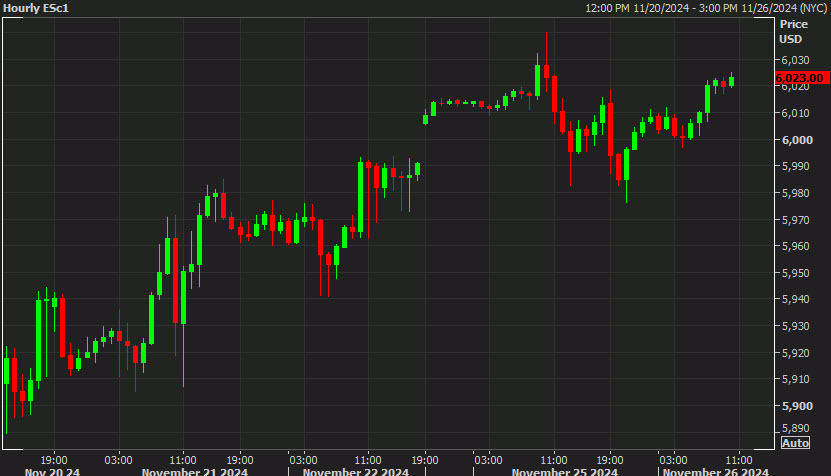Click the 5,940 price axis label

795,299
